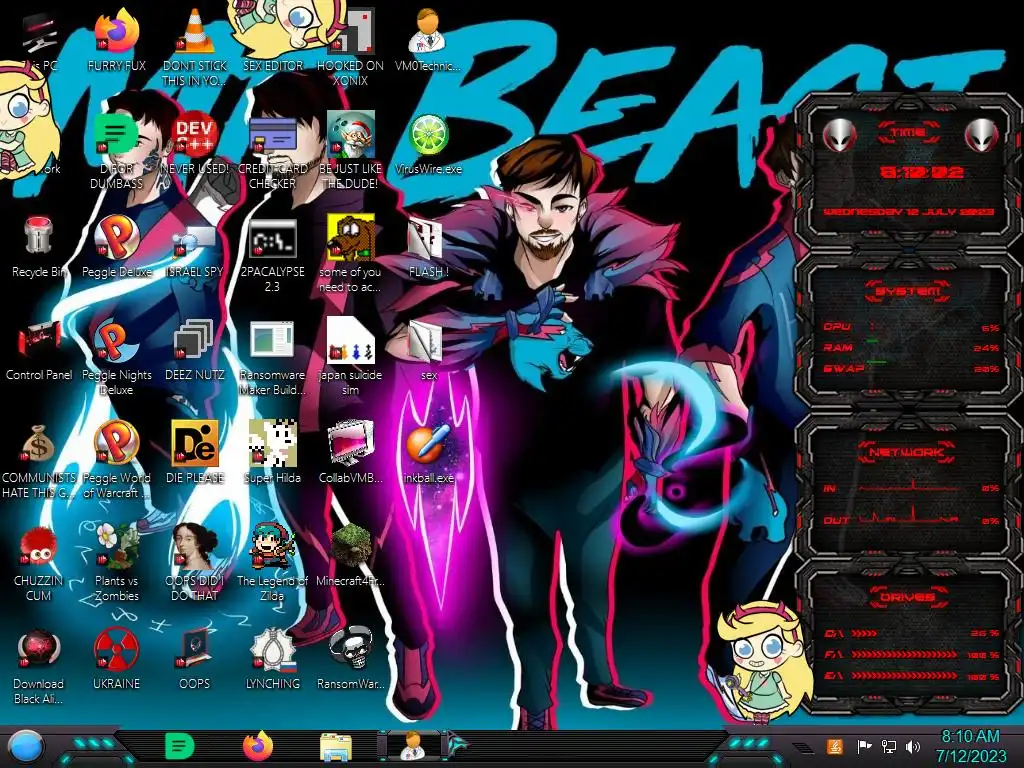Launch Firefox from the taskbar
The height and width of the screenshot is (768, 1024).
point(258,746)
